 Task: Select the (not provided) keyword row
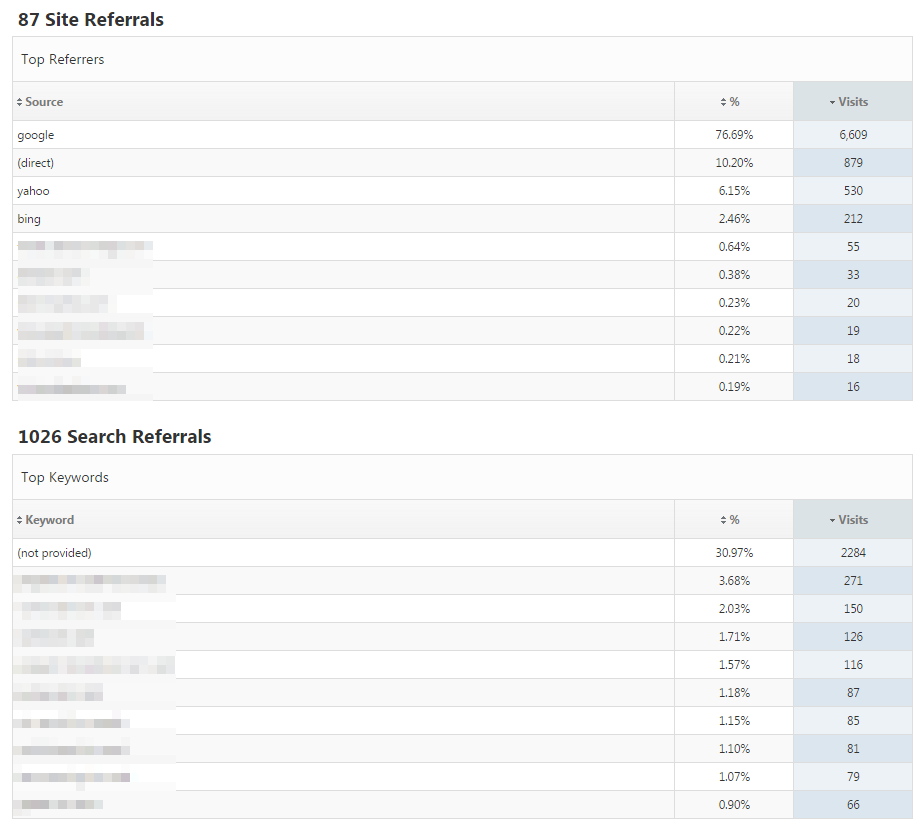(54, 553)
